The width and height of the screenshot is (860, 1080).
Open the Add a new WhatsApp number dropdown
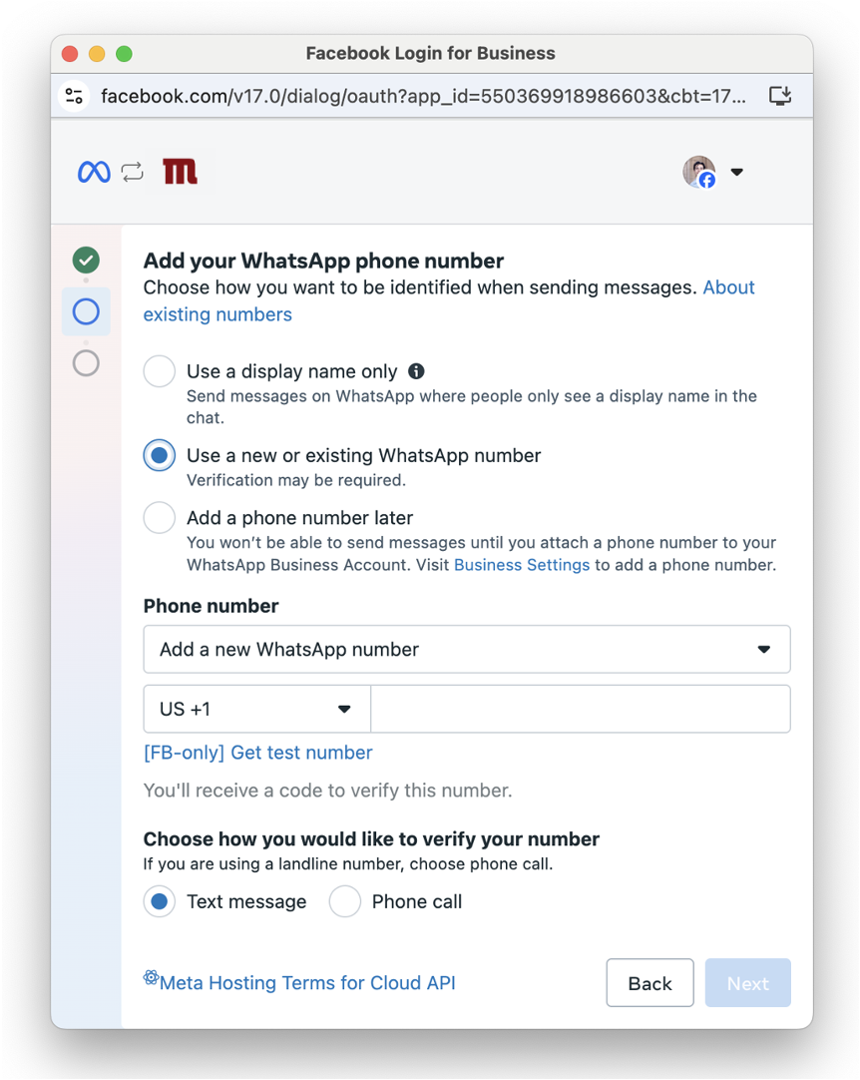coord(466,649)
